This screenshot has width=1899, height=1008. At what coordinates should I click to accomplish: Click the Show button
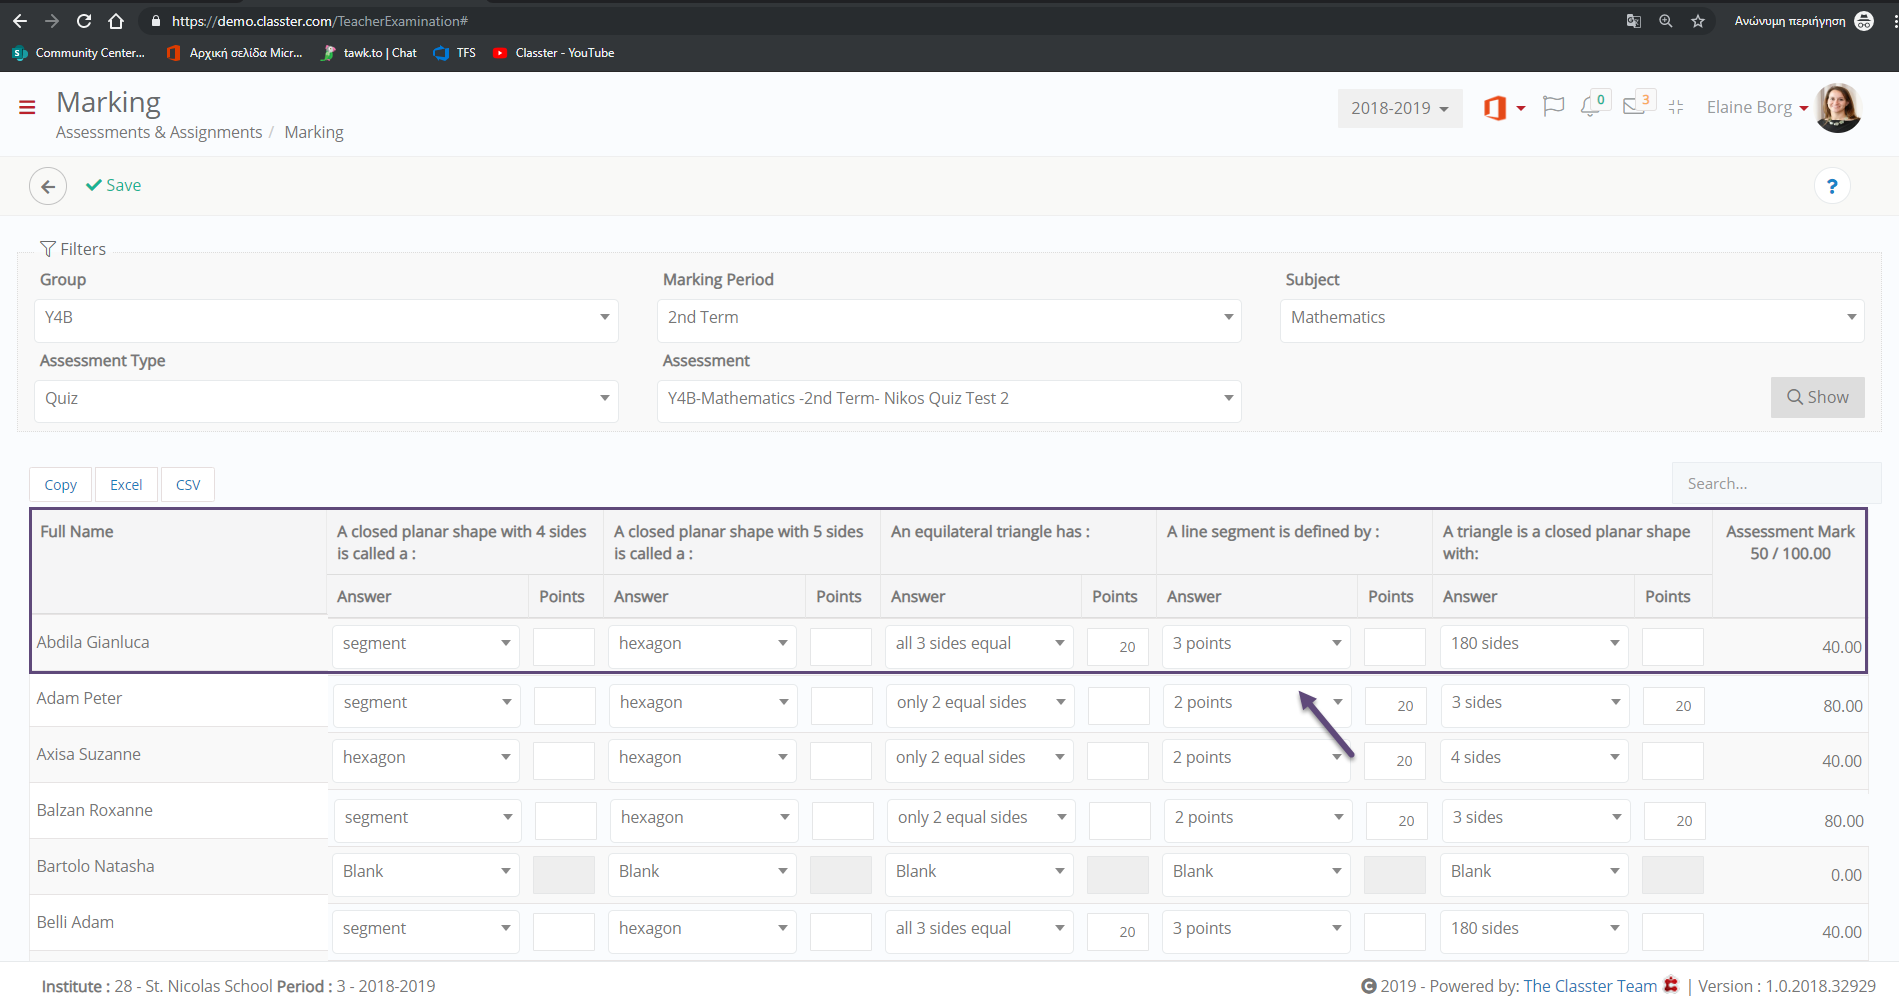tap(1817, 397)
